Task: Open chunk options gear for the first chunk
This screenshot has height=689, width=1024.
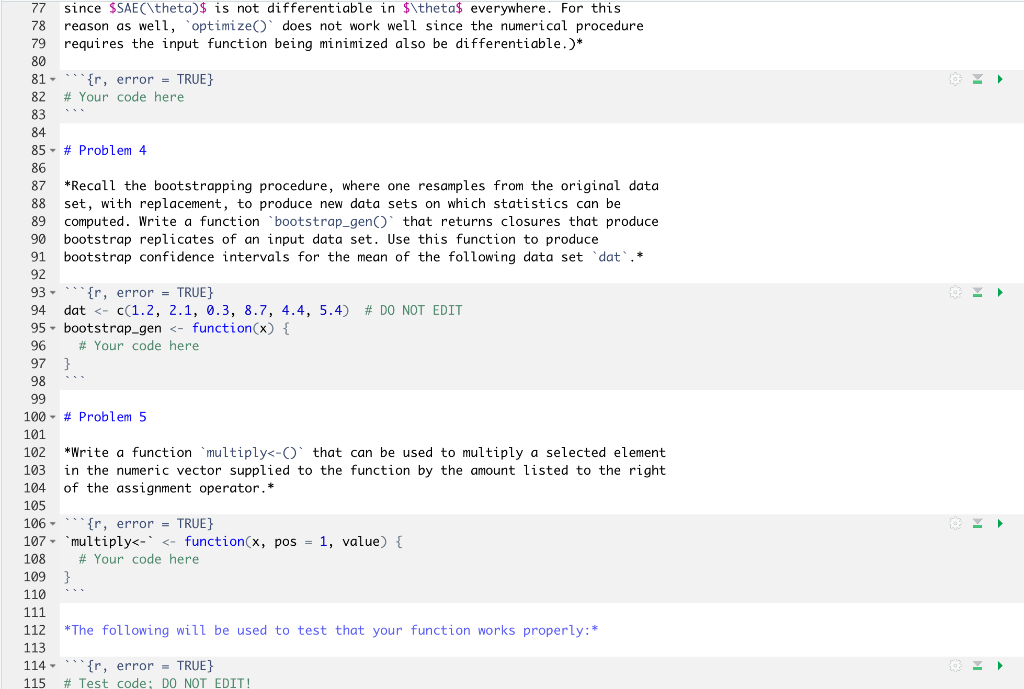Action: coord(955,79)
